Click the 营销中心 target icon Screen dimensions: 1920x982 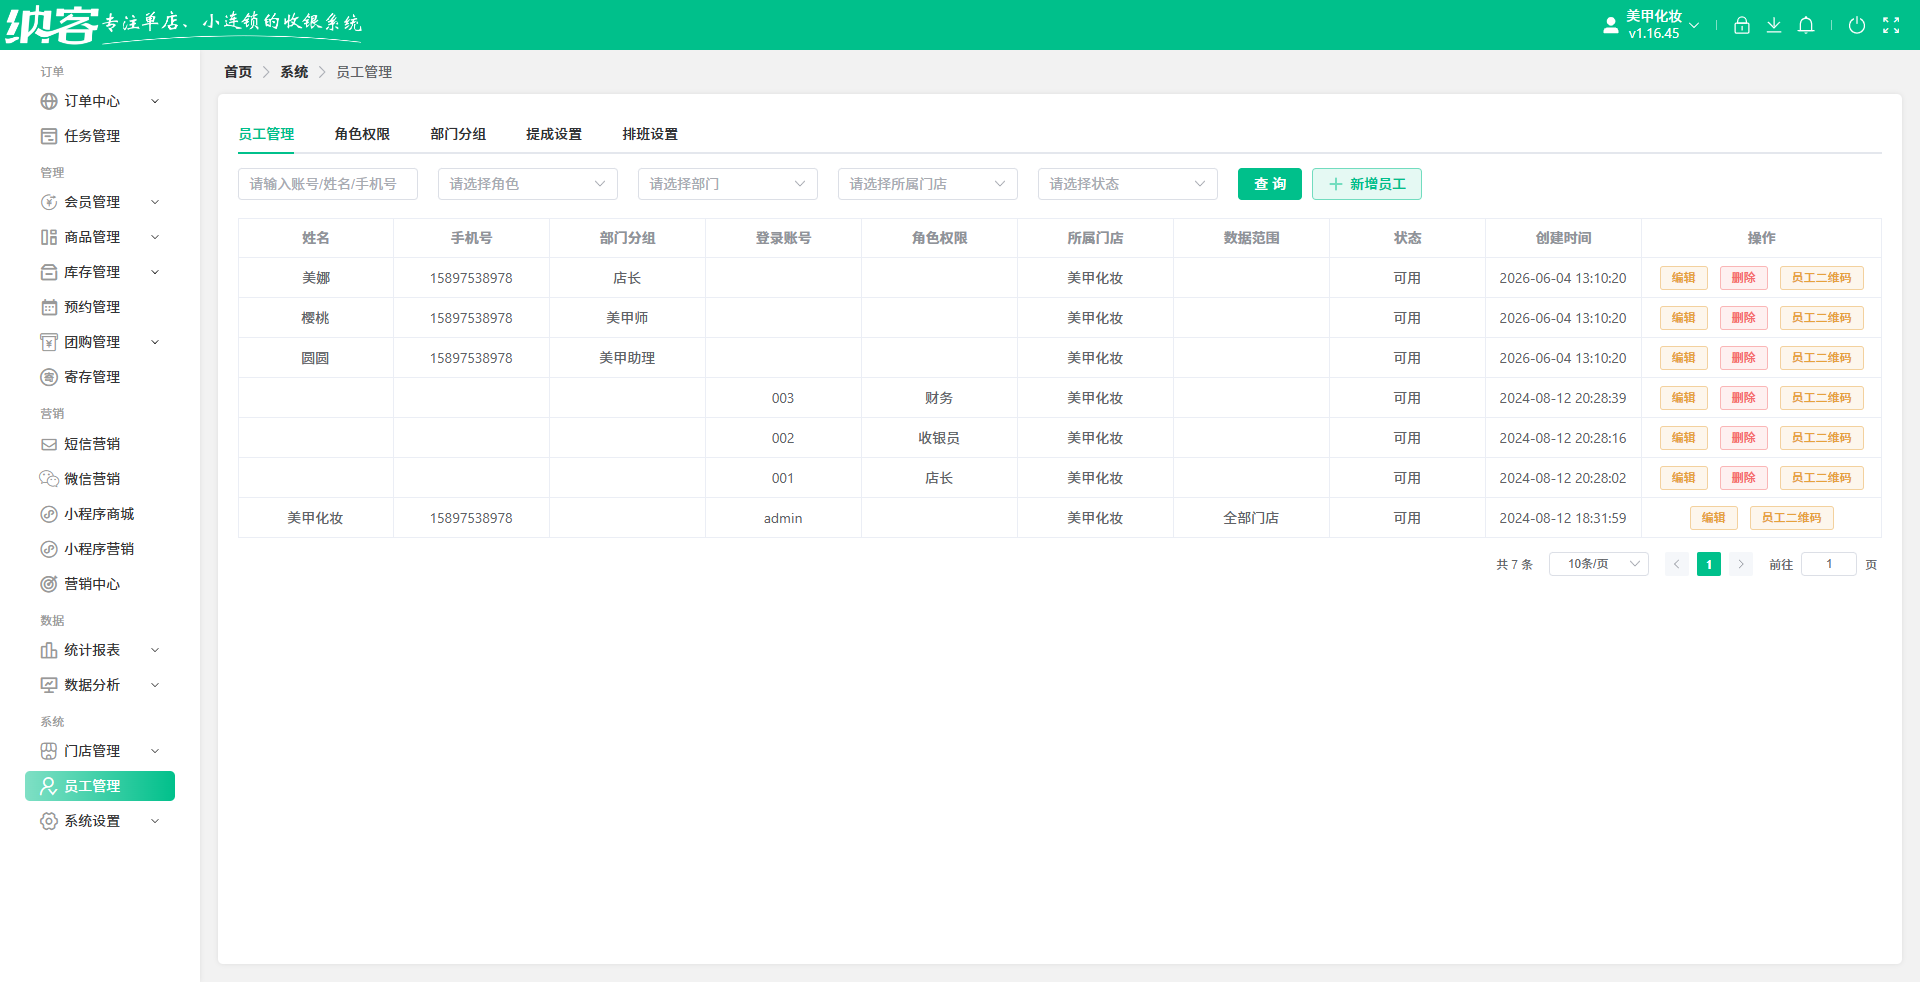pyautogui.click(x=48, y=584)
